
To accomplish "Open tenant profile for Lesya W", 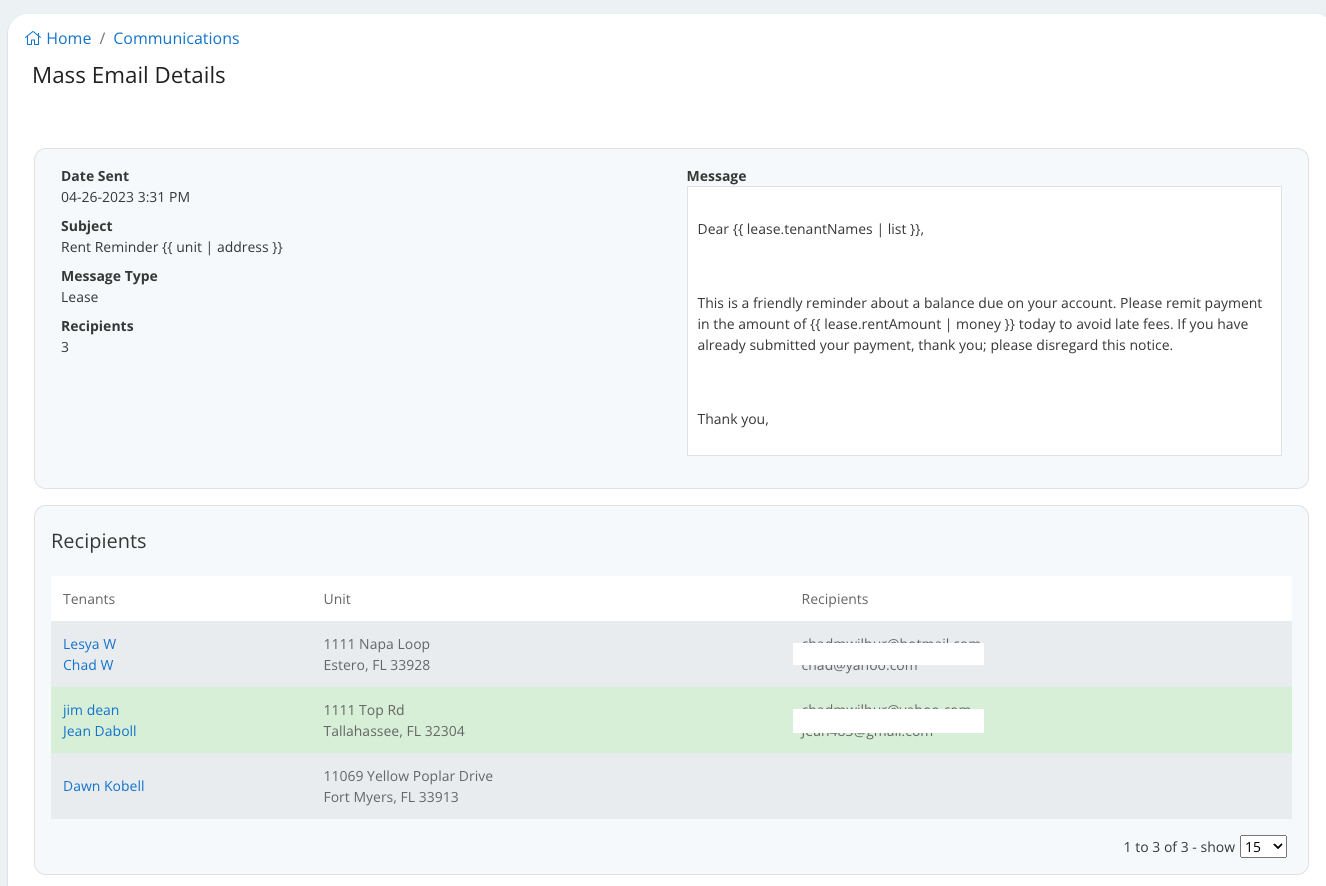I will [89, 643].
